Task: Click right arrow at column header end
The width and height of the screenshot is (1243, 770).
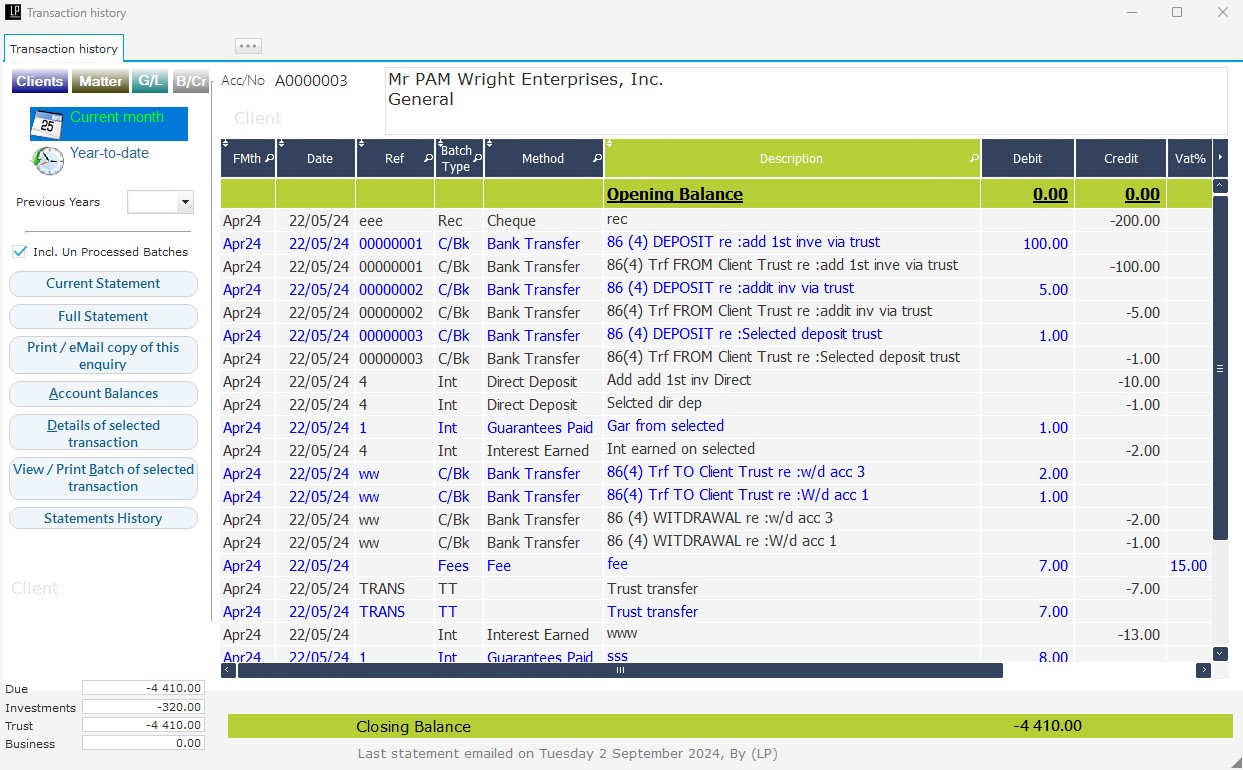Action: pos(1219,158)
